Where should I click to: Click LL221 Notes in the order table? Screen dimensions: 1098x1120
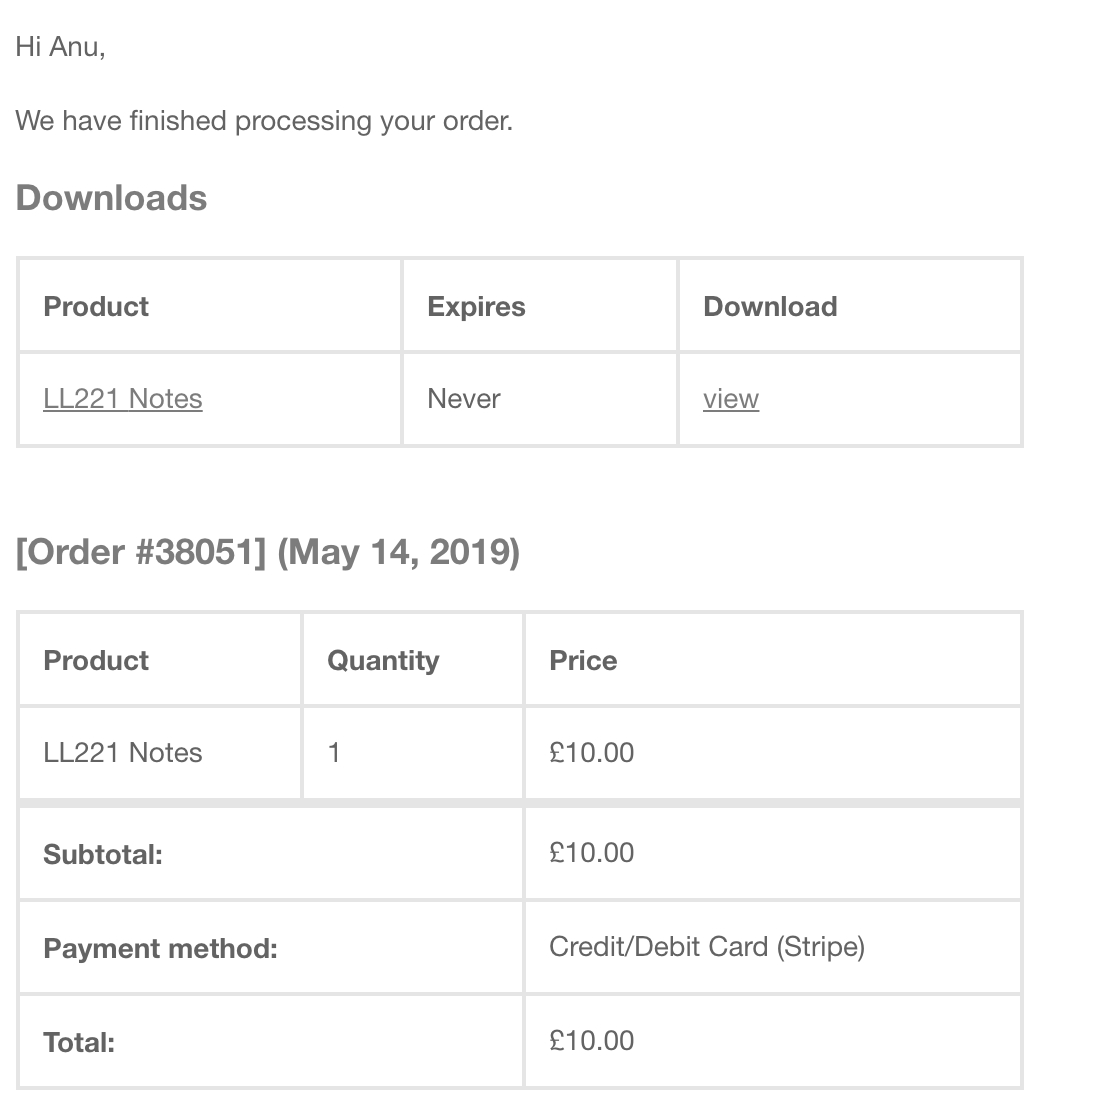coord(122,753)
